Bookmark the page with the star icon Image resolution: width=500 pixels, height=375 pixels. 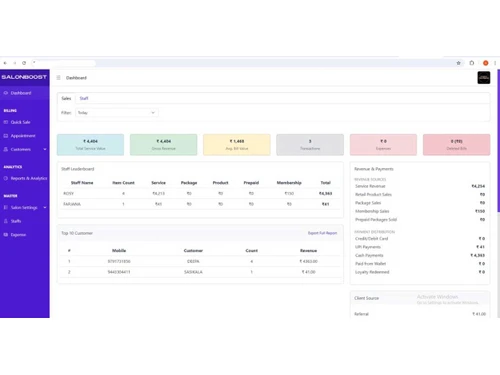point(458,63)
